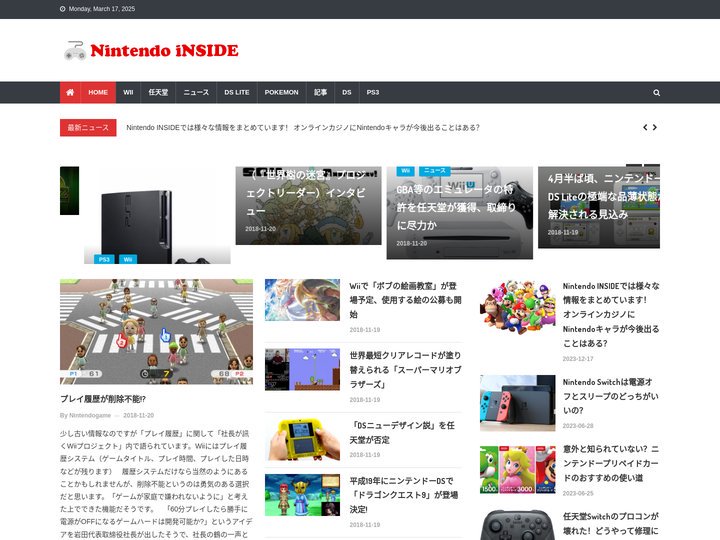Open PS3 console image slide
The height and width of the screenshot is (540, 720).
pos(157,215)
